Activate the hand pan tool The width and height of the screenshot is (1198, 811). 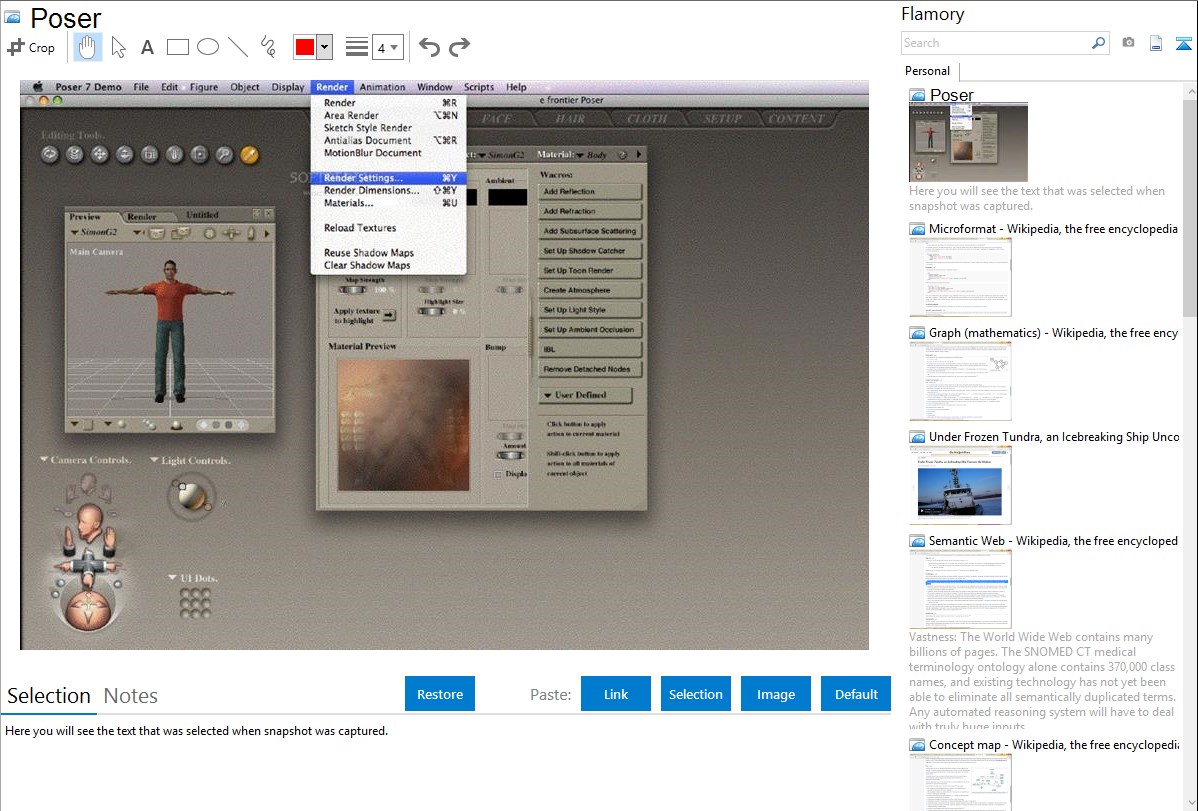[87, 47]
